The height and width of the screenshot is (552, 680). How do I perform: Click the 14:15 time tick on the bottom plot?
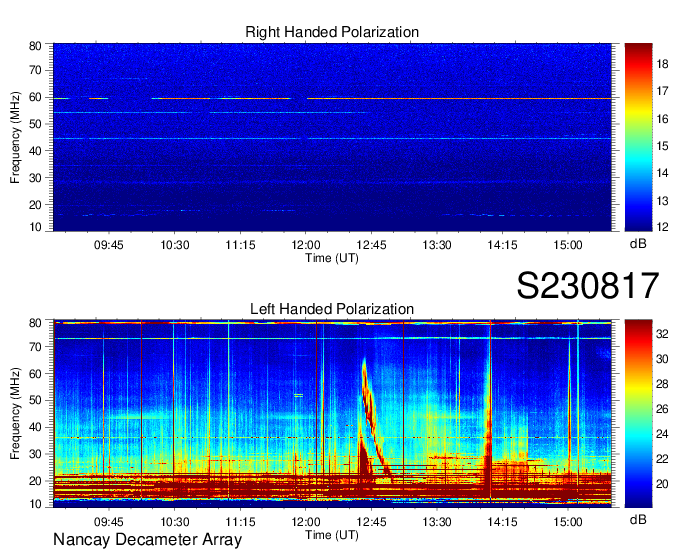point(502,522)
